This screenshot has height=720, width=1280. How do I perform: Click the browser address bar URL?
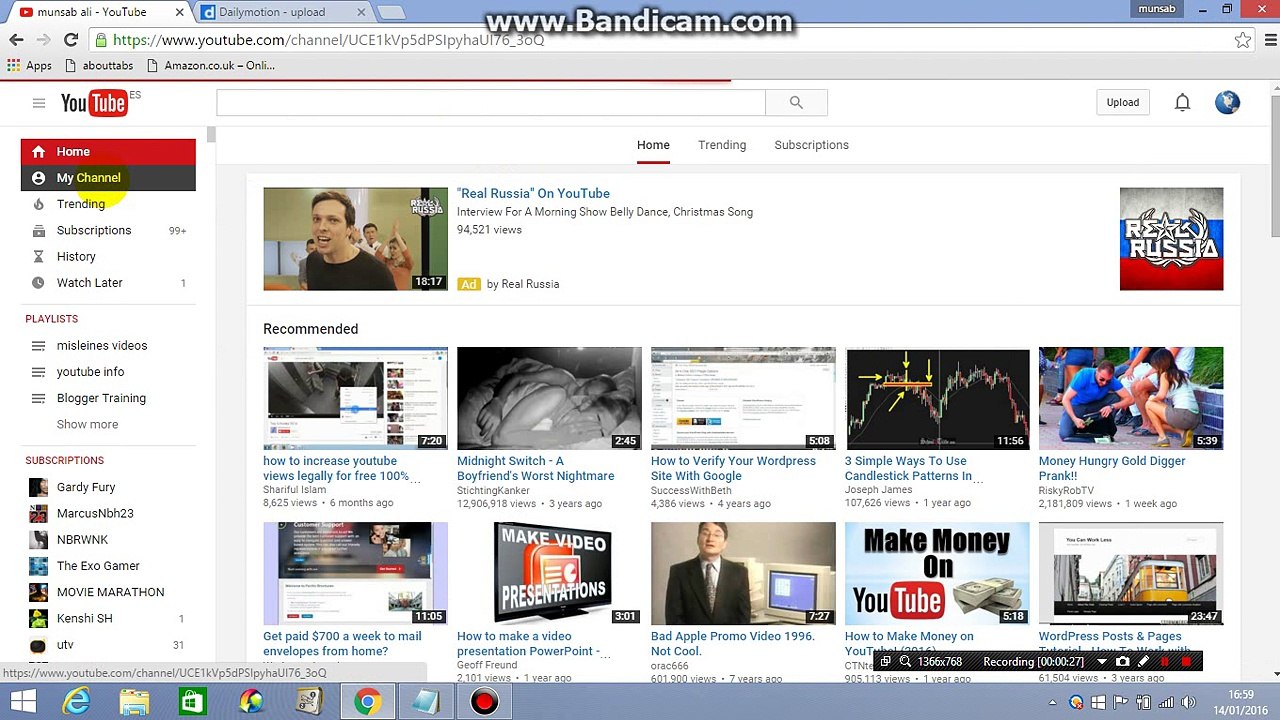pyautogui.click(x=328, y=40)
